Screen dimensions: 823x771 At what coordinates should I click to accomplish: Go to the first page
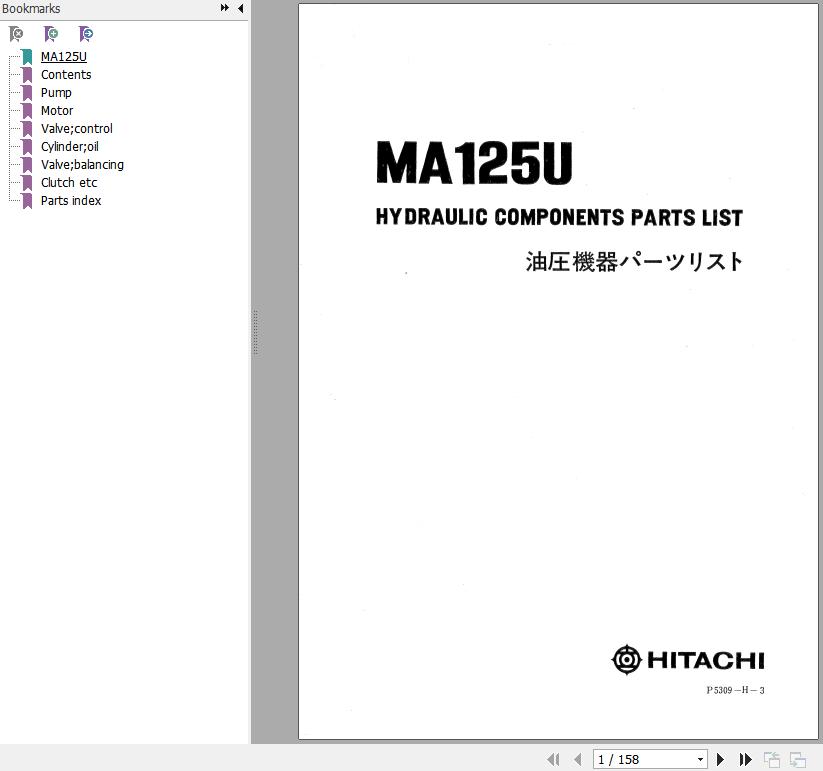(x=553, y=759)
